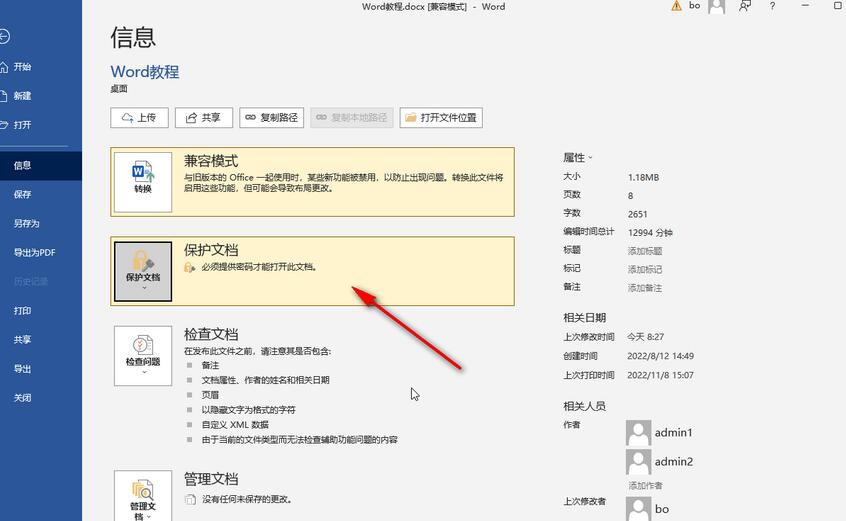The height and width of the screenshot is (521, 846).
Task: Click the 12994 分钟 editing time value
Action: [x=650, y=233]
